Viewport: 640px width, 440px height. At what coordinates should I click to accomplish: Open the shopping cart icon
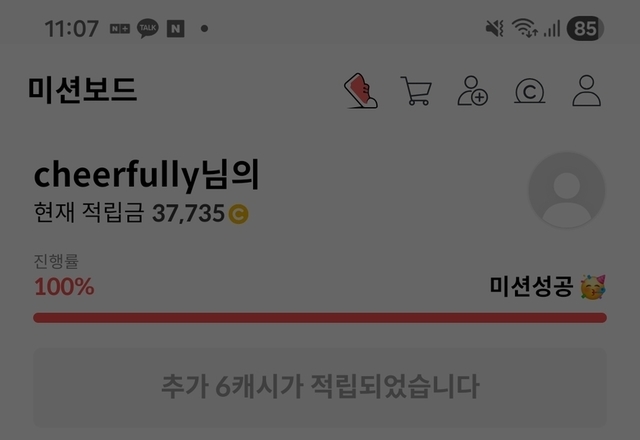(x=416, y=91)
